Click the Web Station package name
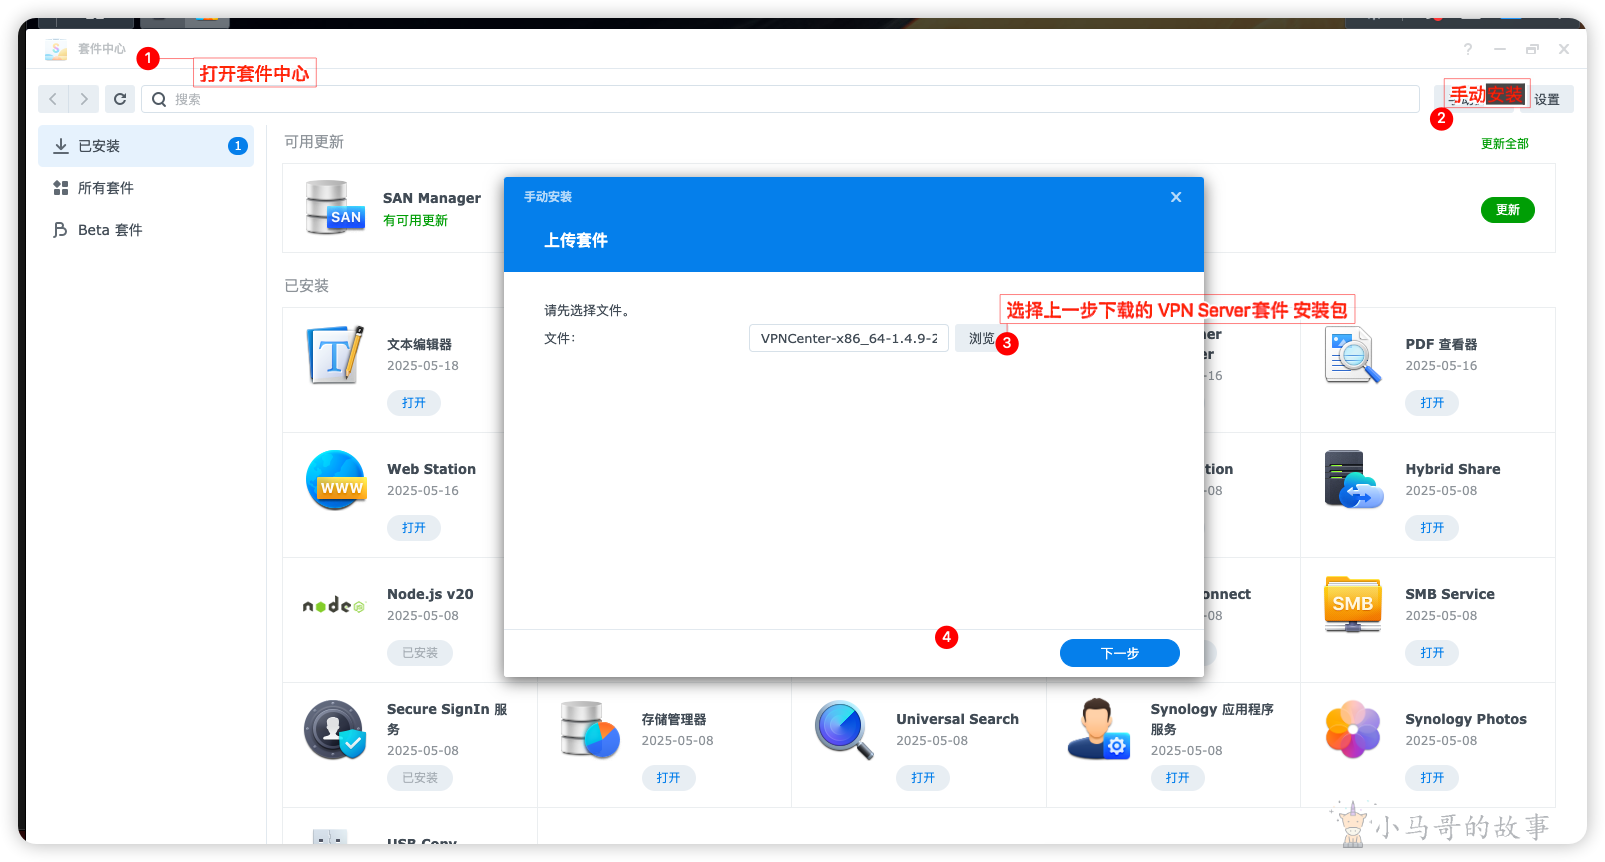Image resolution: width=1605 pixels, height=862 pixels. 431,469
